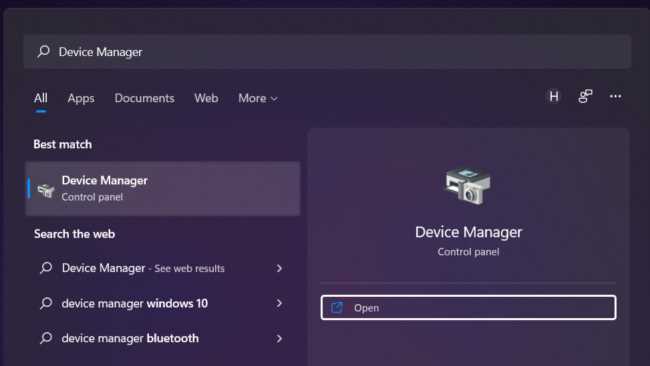The image size is (650, 366).
Task: Click magnifier icon beside 'device manager bluetooth'
Action: click(46, 338)
